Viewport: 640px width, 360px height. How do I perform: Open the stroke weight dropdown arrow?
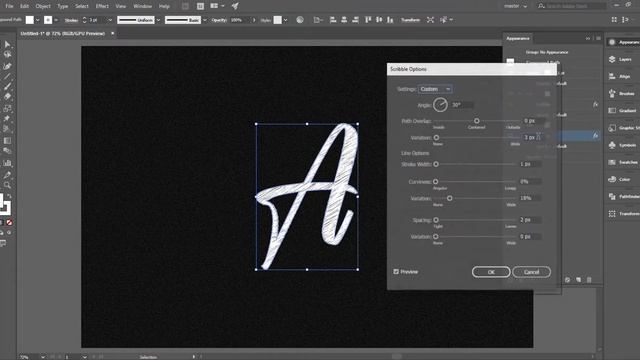pos(110,20)
